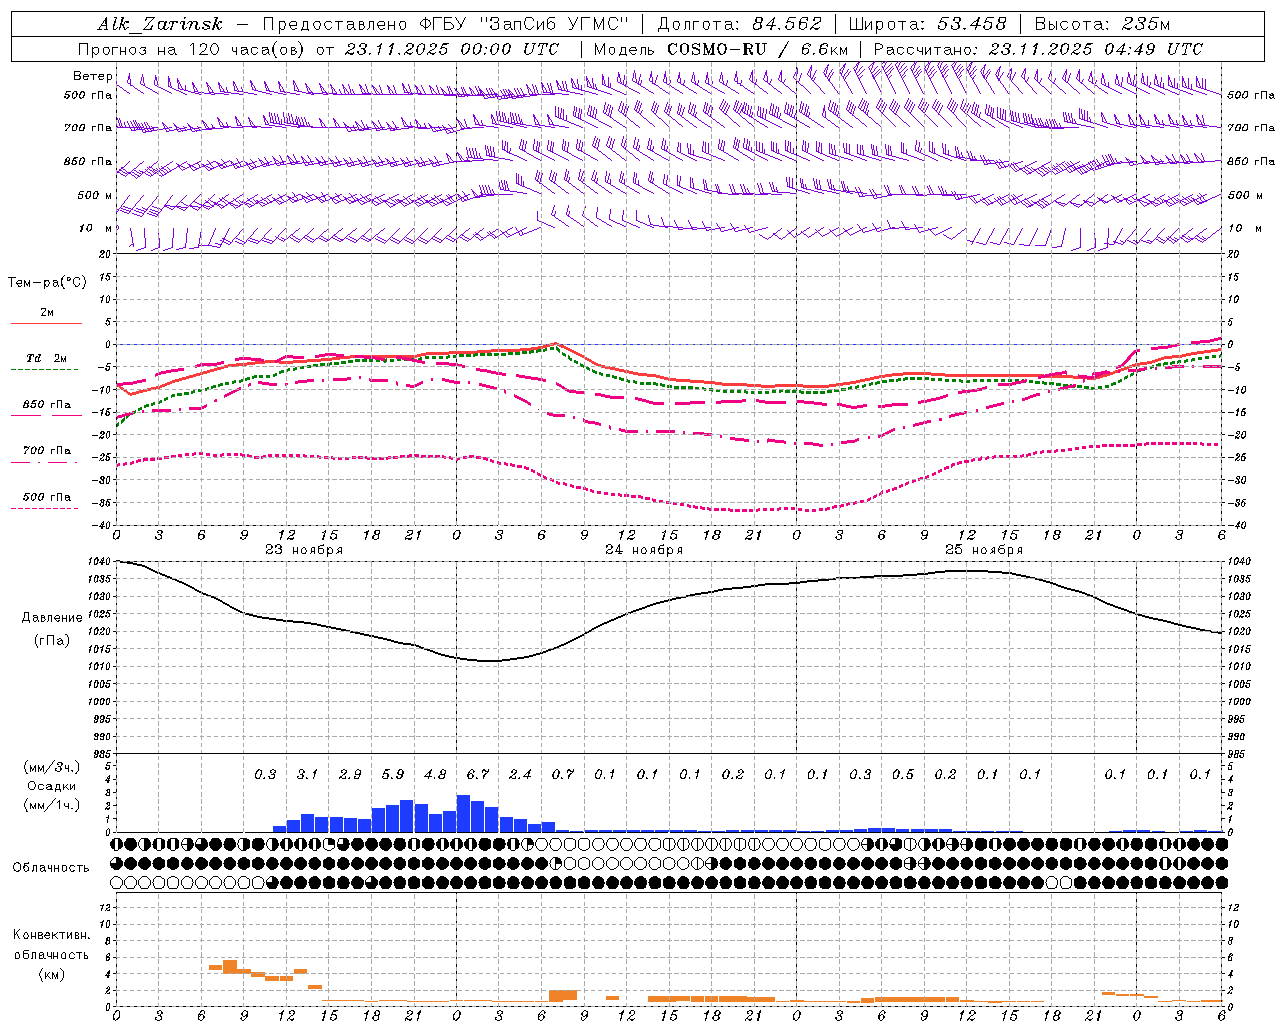Screen dimensions: 1280x1024
Task: Click the Давление pressure panel label
Action: 52,618
